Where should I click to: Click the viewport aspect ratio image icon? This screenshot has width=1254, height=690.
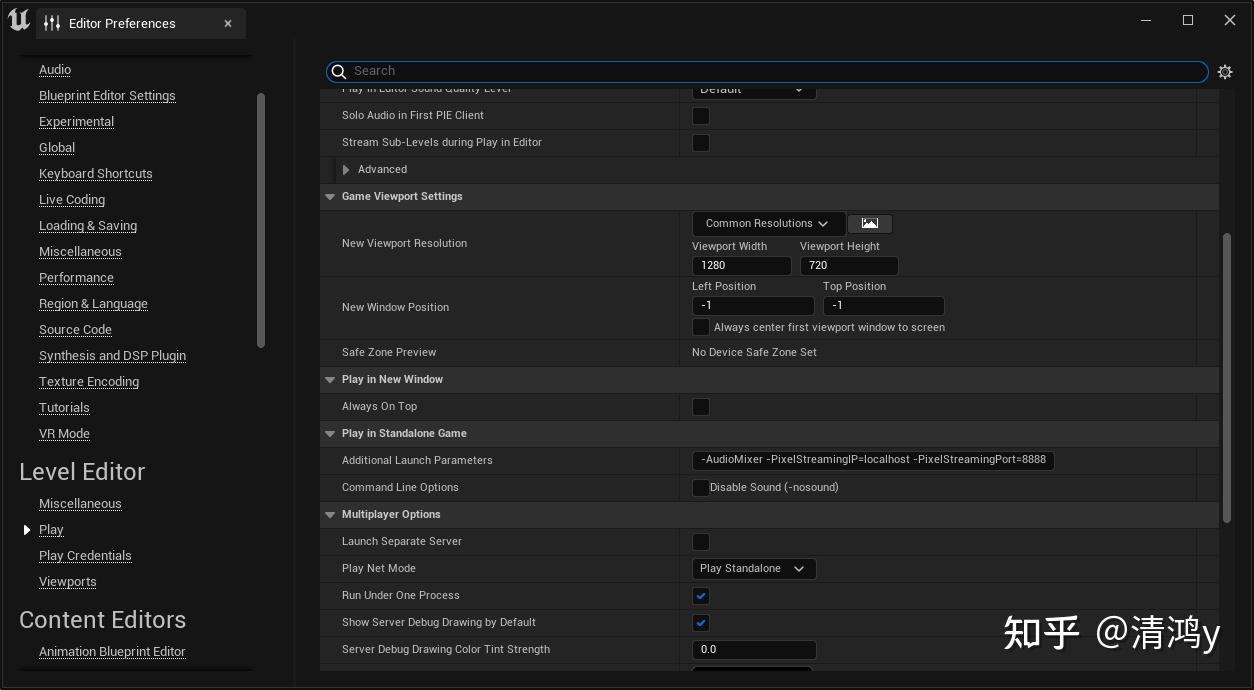click(870, 224)
